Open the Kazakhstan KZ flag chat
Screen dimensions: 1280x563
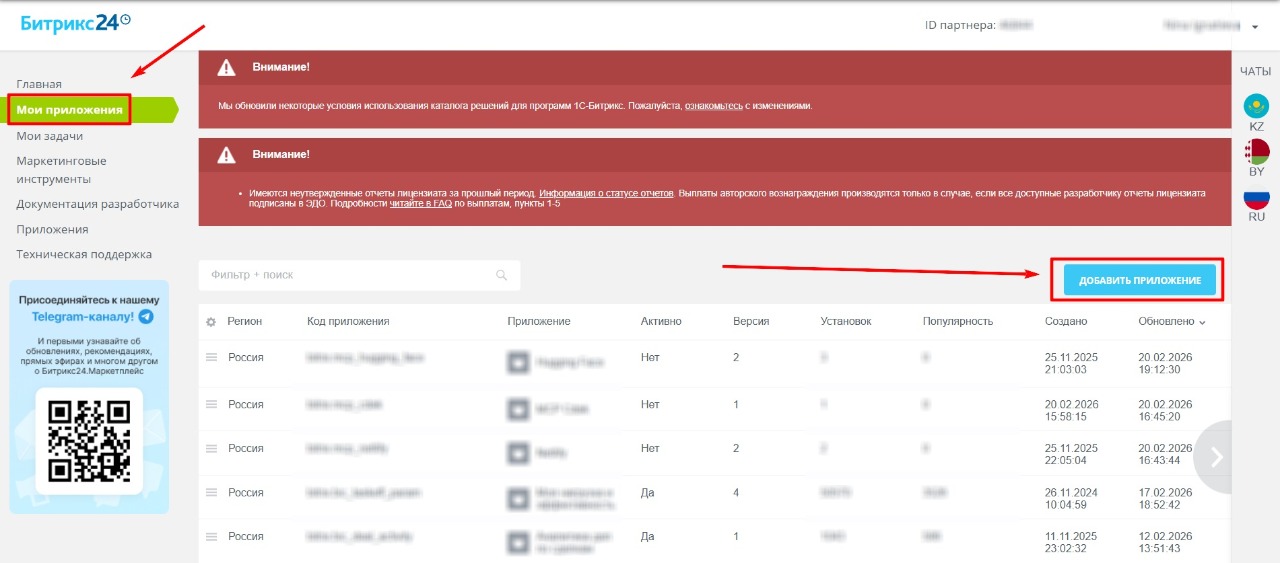(x=1256, y=106)
